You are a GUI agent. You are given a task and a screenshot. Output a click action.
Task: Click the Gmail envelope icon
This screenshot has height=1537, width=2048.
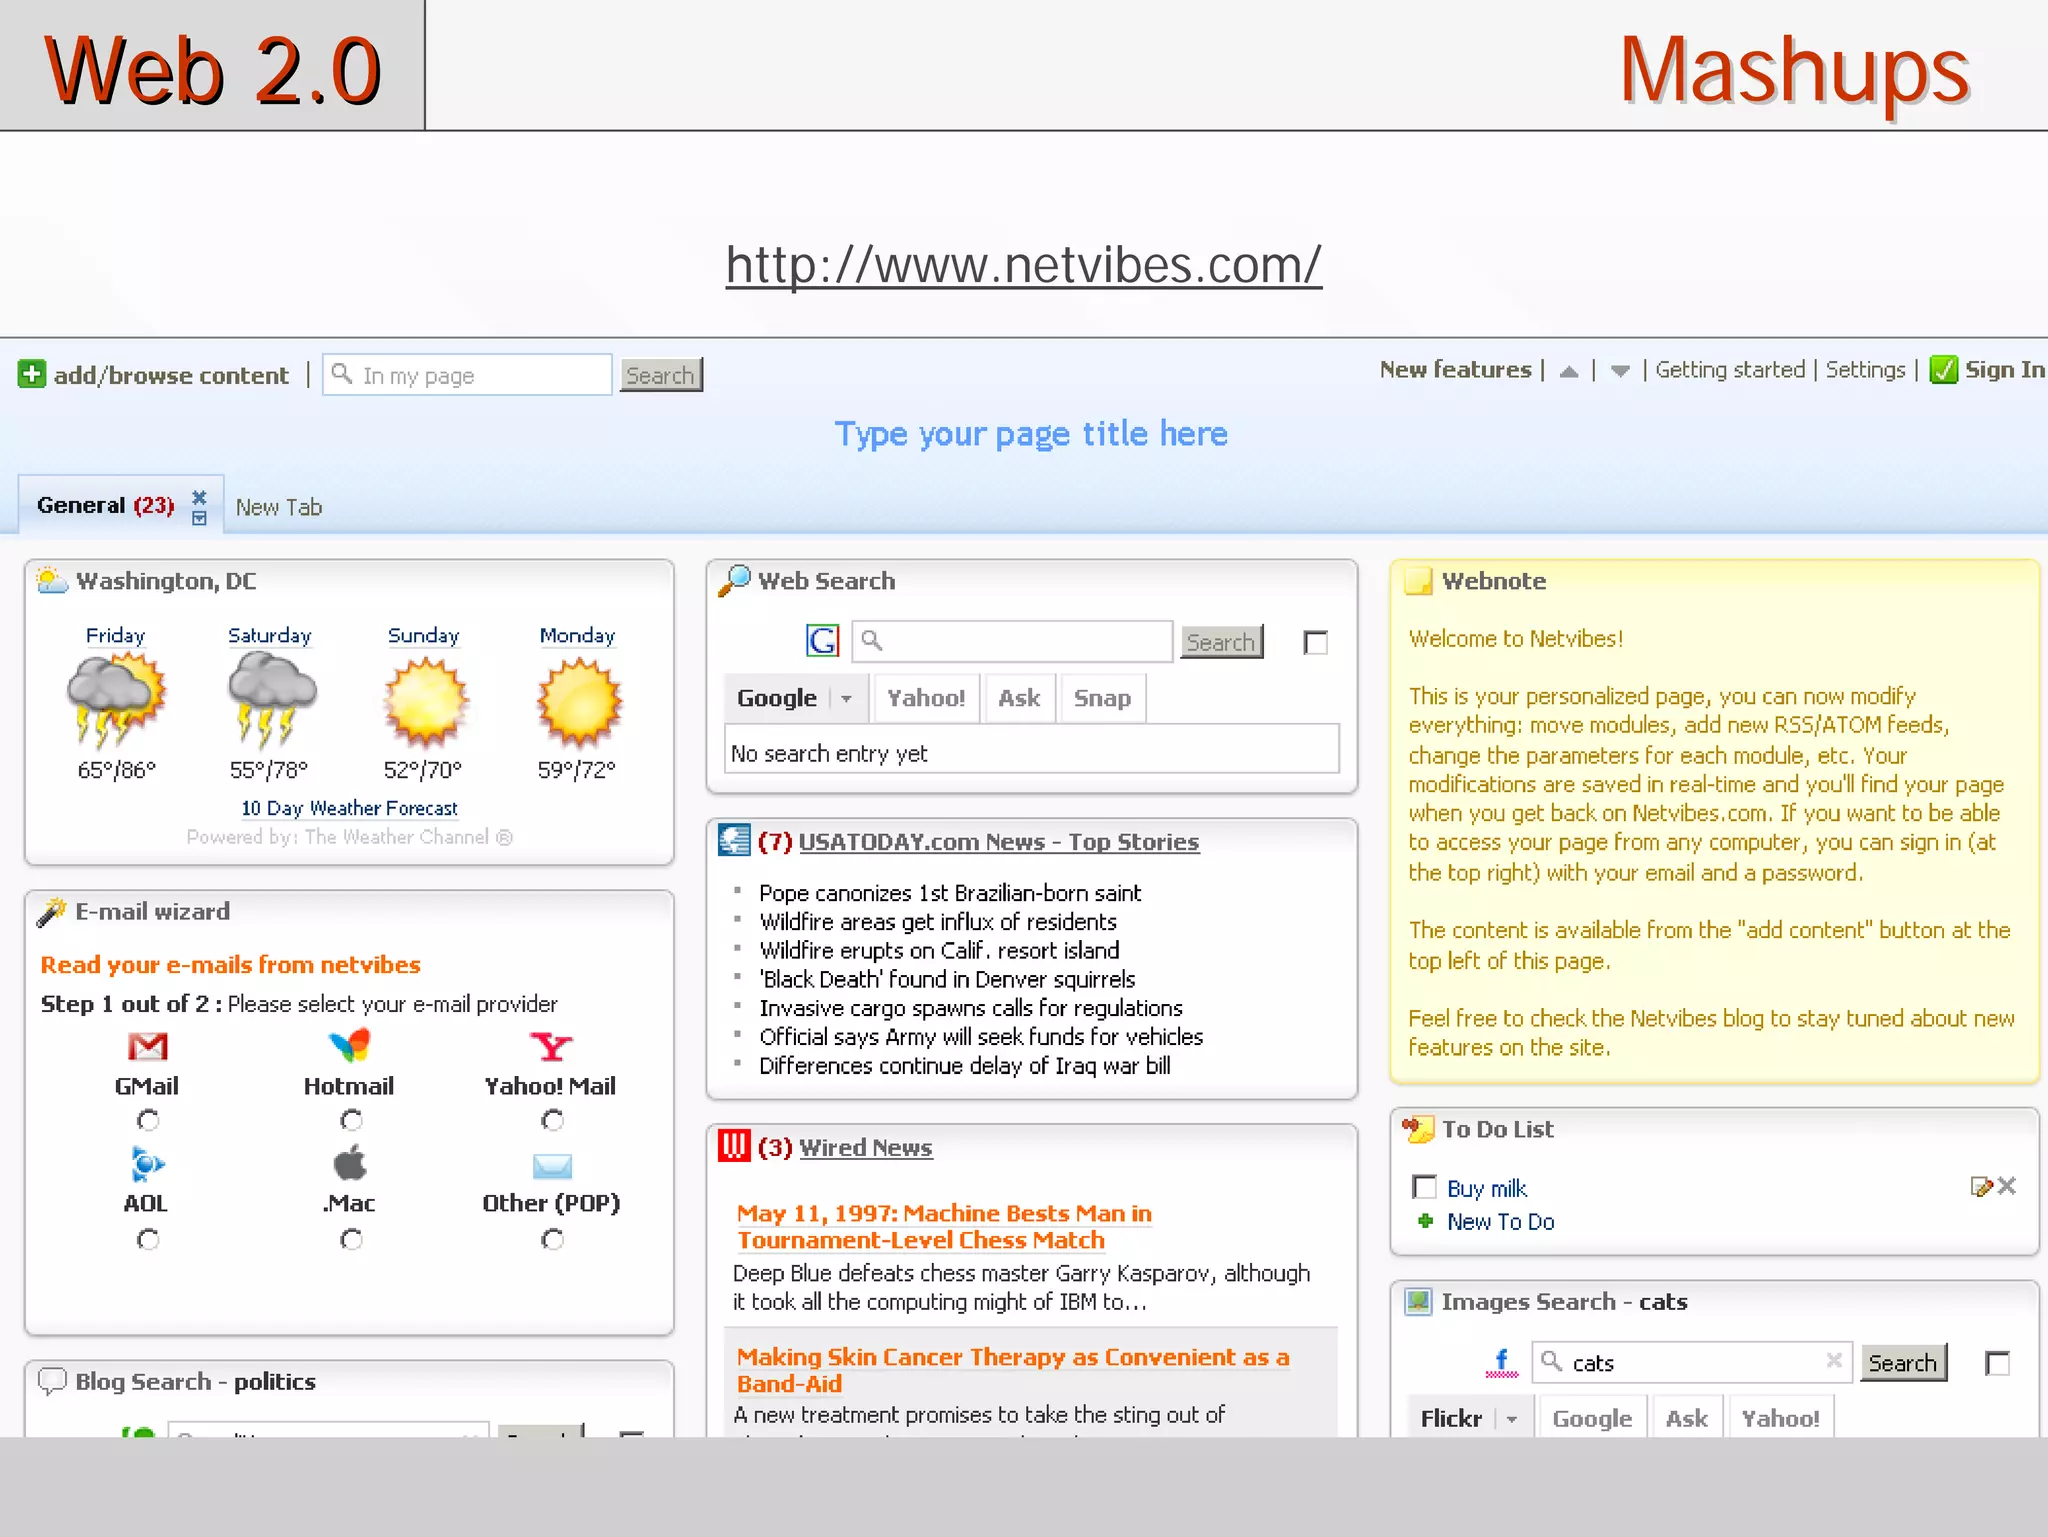(147, 1047)
